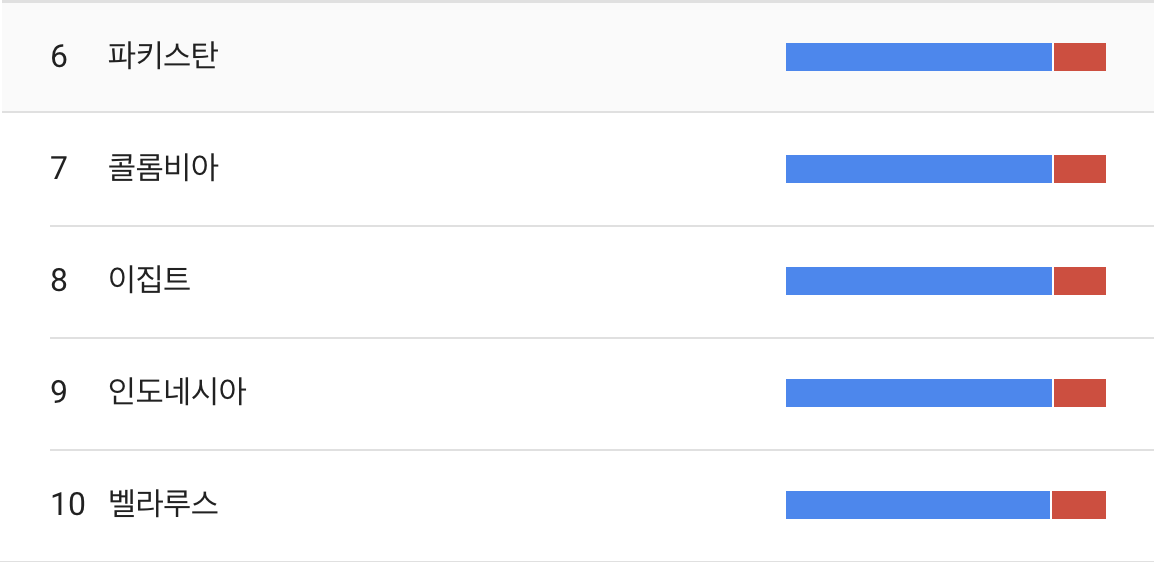Click the red bar segment for 벨라루스
Screen dimensions: 1154x562
point(1079,505)
